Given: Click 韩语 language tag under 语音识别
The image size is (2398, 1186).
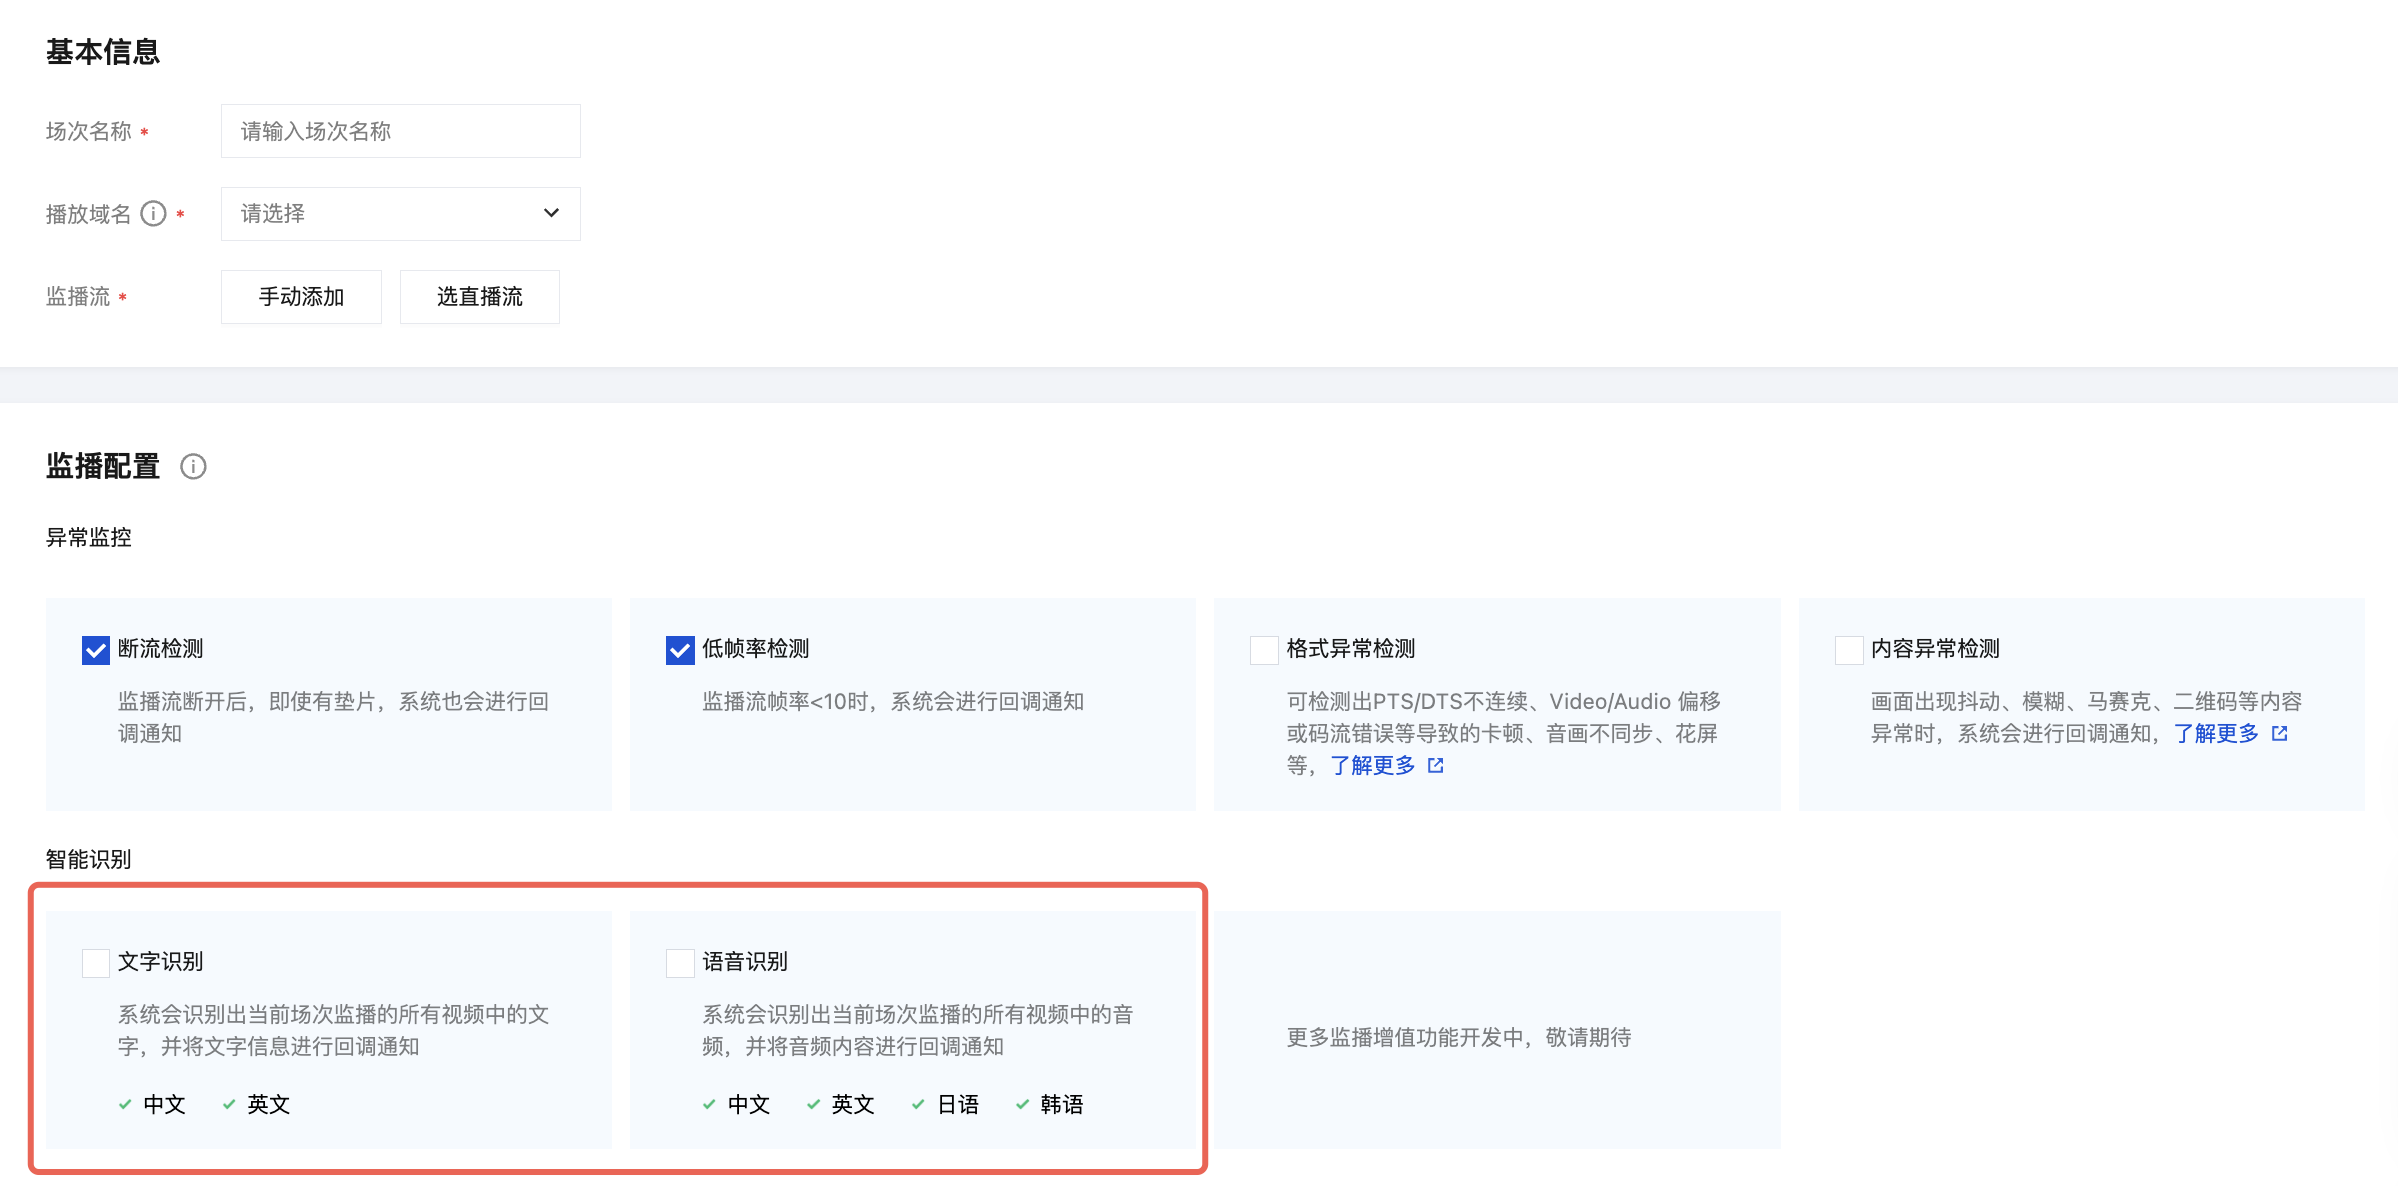Looking at the screenshot, I should [1061, 1104].
